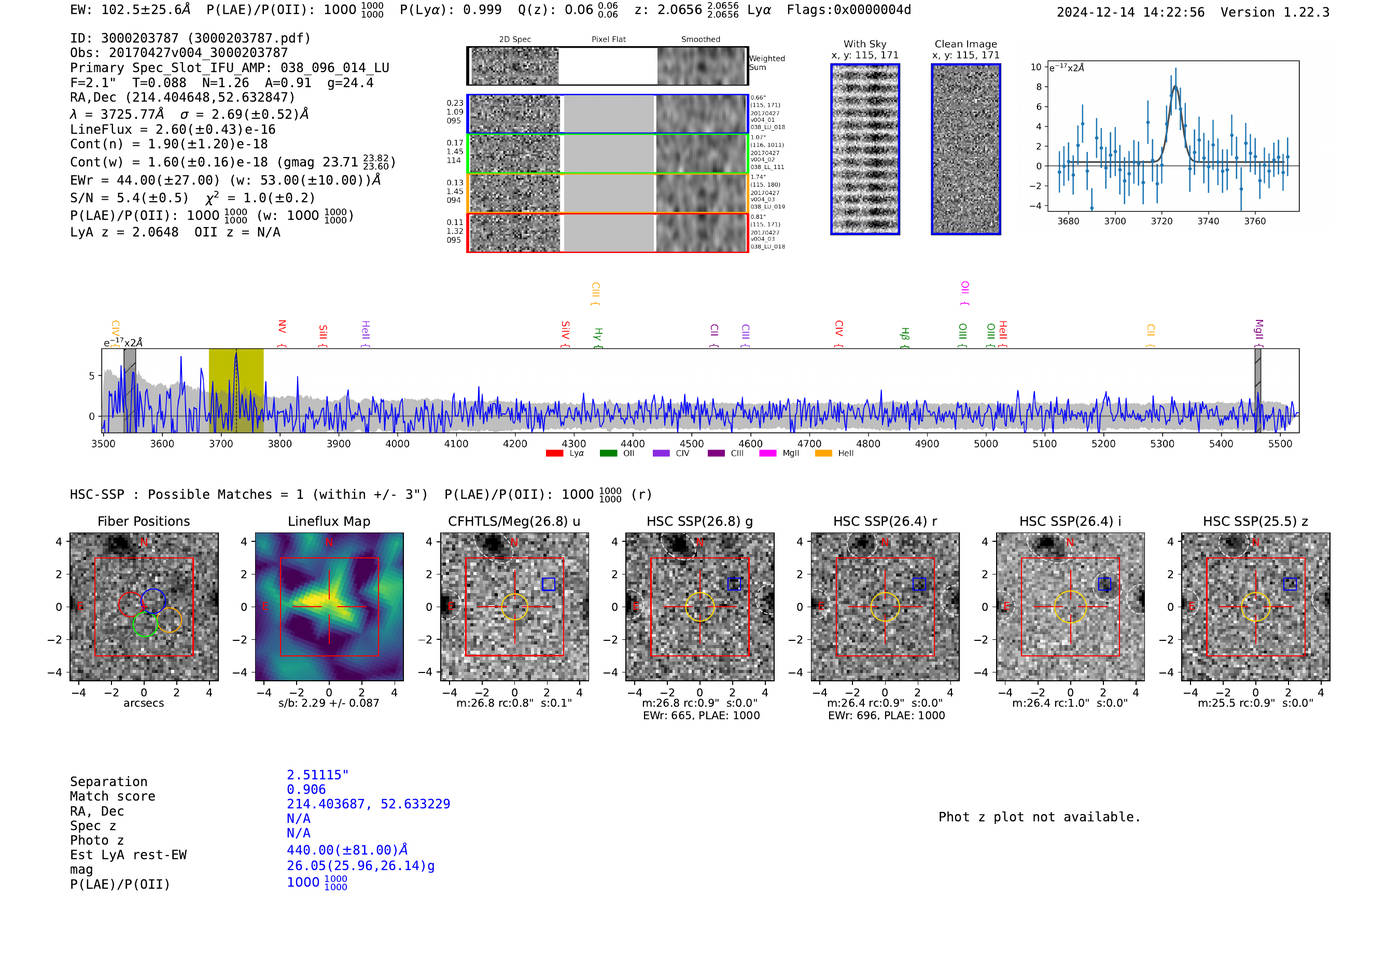1400x953 pixels.
Task: Click the grey shaded band near 5460 Å
Action: pos(1258,390)
